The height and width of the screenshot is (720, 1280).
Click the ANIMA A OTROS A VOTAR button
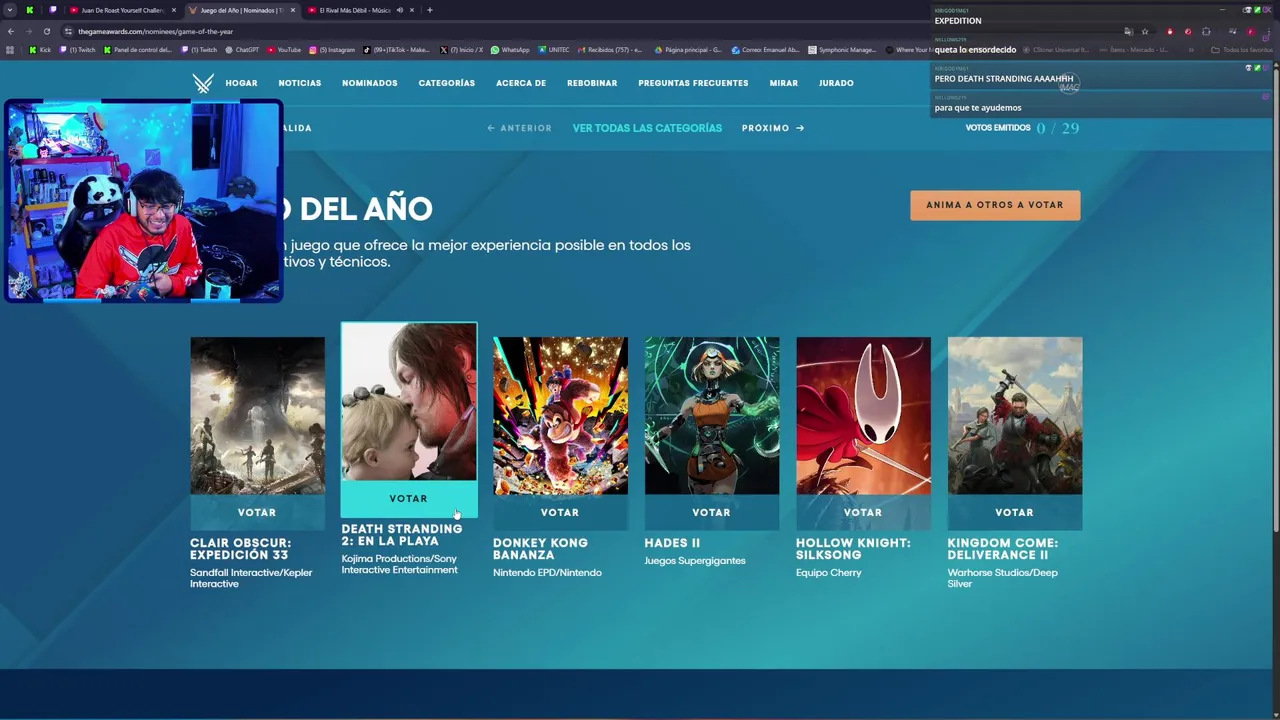tap(995, 205)
